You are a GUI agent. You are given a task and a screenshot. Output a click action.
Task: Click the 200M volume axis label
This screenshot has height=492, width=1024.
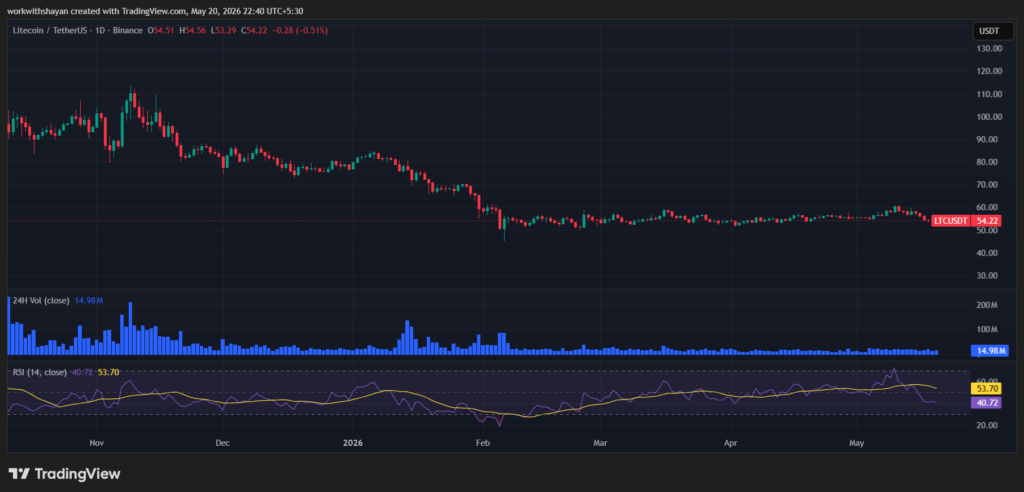click(987, 305)
